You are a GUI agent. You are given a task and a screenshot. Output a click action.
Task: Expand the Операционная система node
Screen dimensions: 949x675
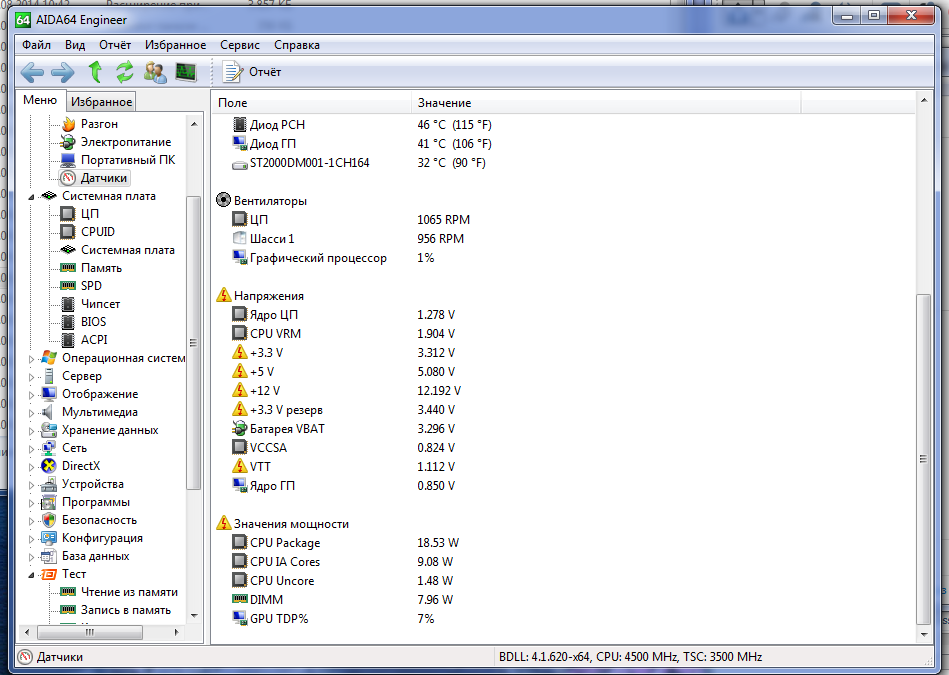pyautogui.click(x=31, y=359)
